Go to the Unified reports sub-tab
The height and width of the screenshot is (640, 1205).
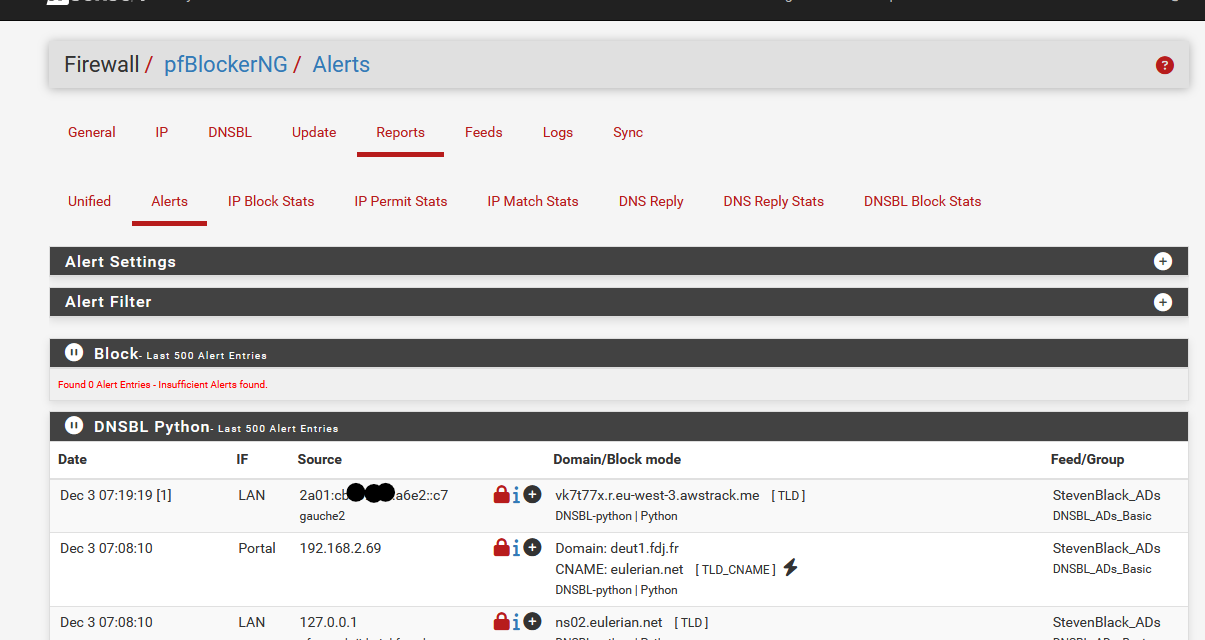pos(89,201)
